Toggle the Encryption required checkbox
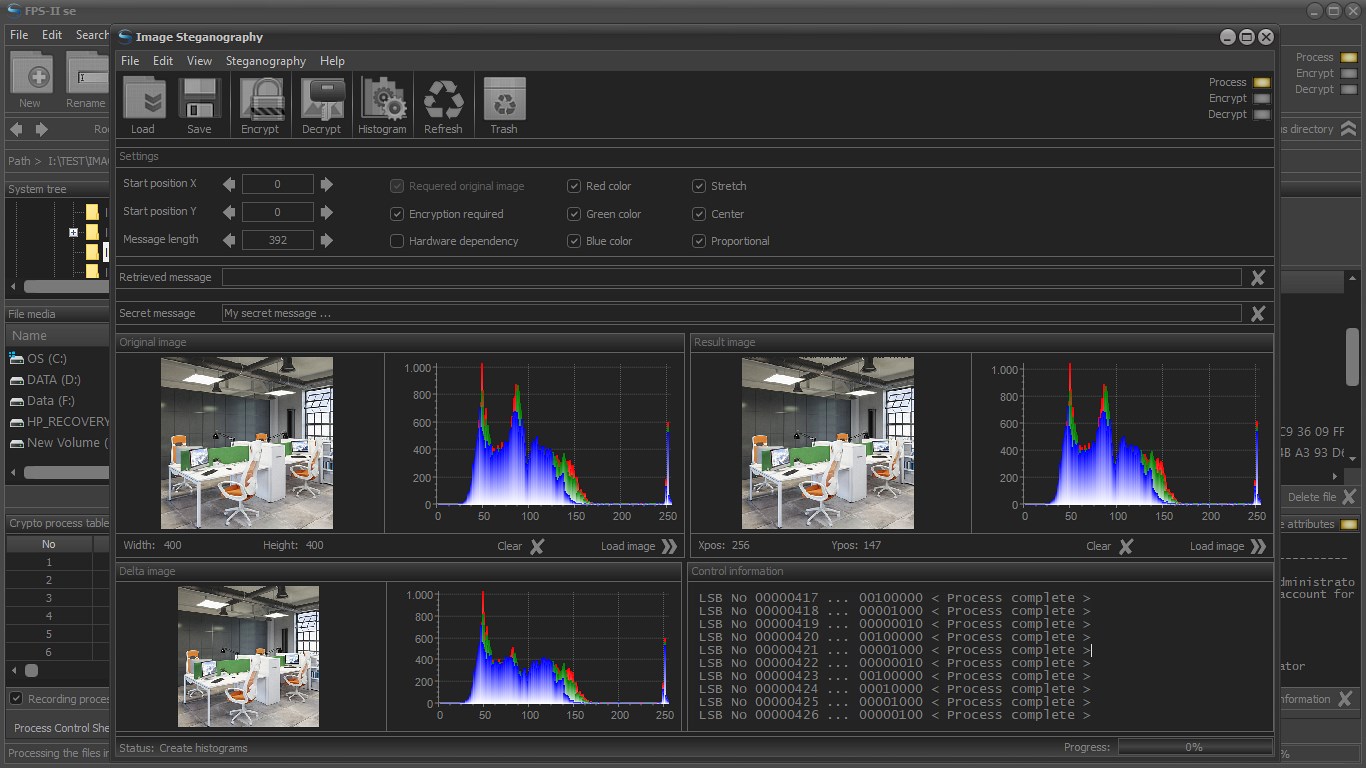The height and width of the screenshot is (768, 1366). [x=397, y=214]
